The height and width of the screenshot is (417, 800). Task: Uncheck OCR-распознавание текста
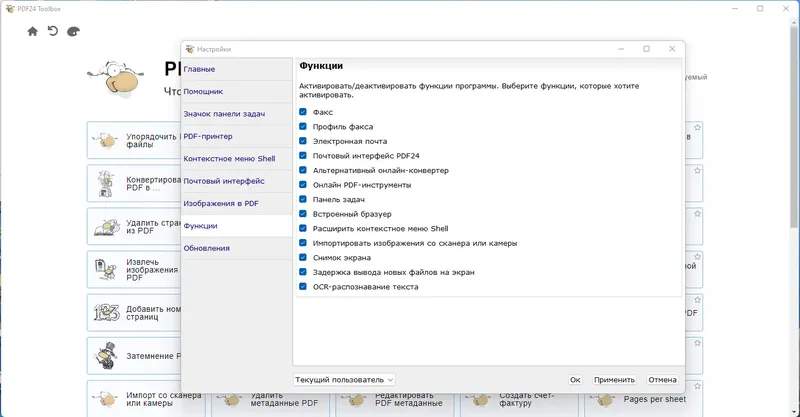click(x=303, y=286)
